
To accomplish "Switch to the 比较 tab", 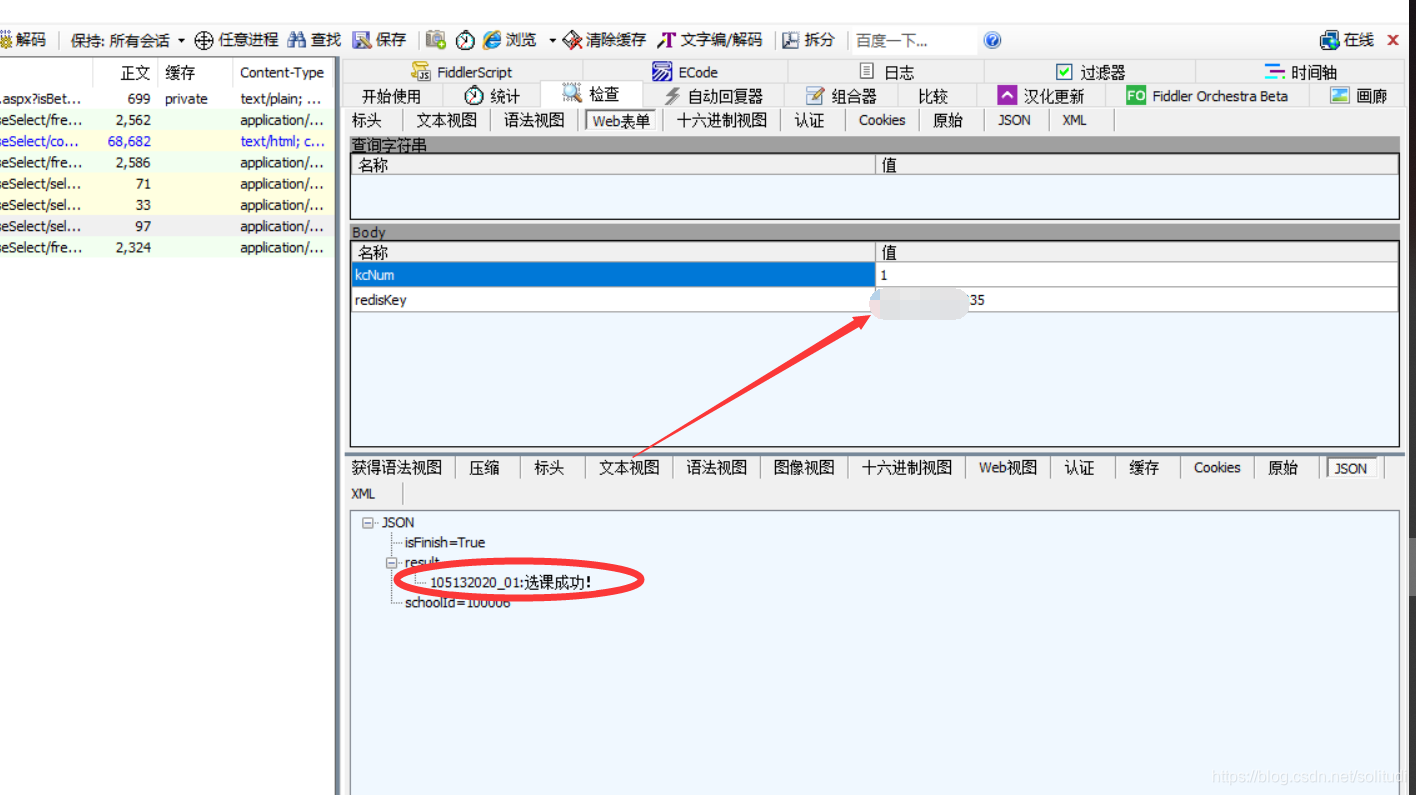I will (x=933, y=96).
